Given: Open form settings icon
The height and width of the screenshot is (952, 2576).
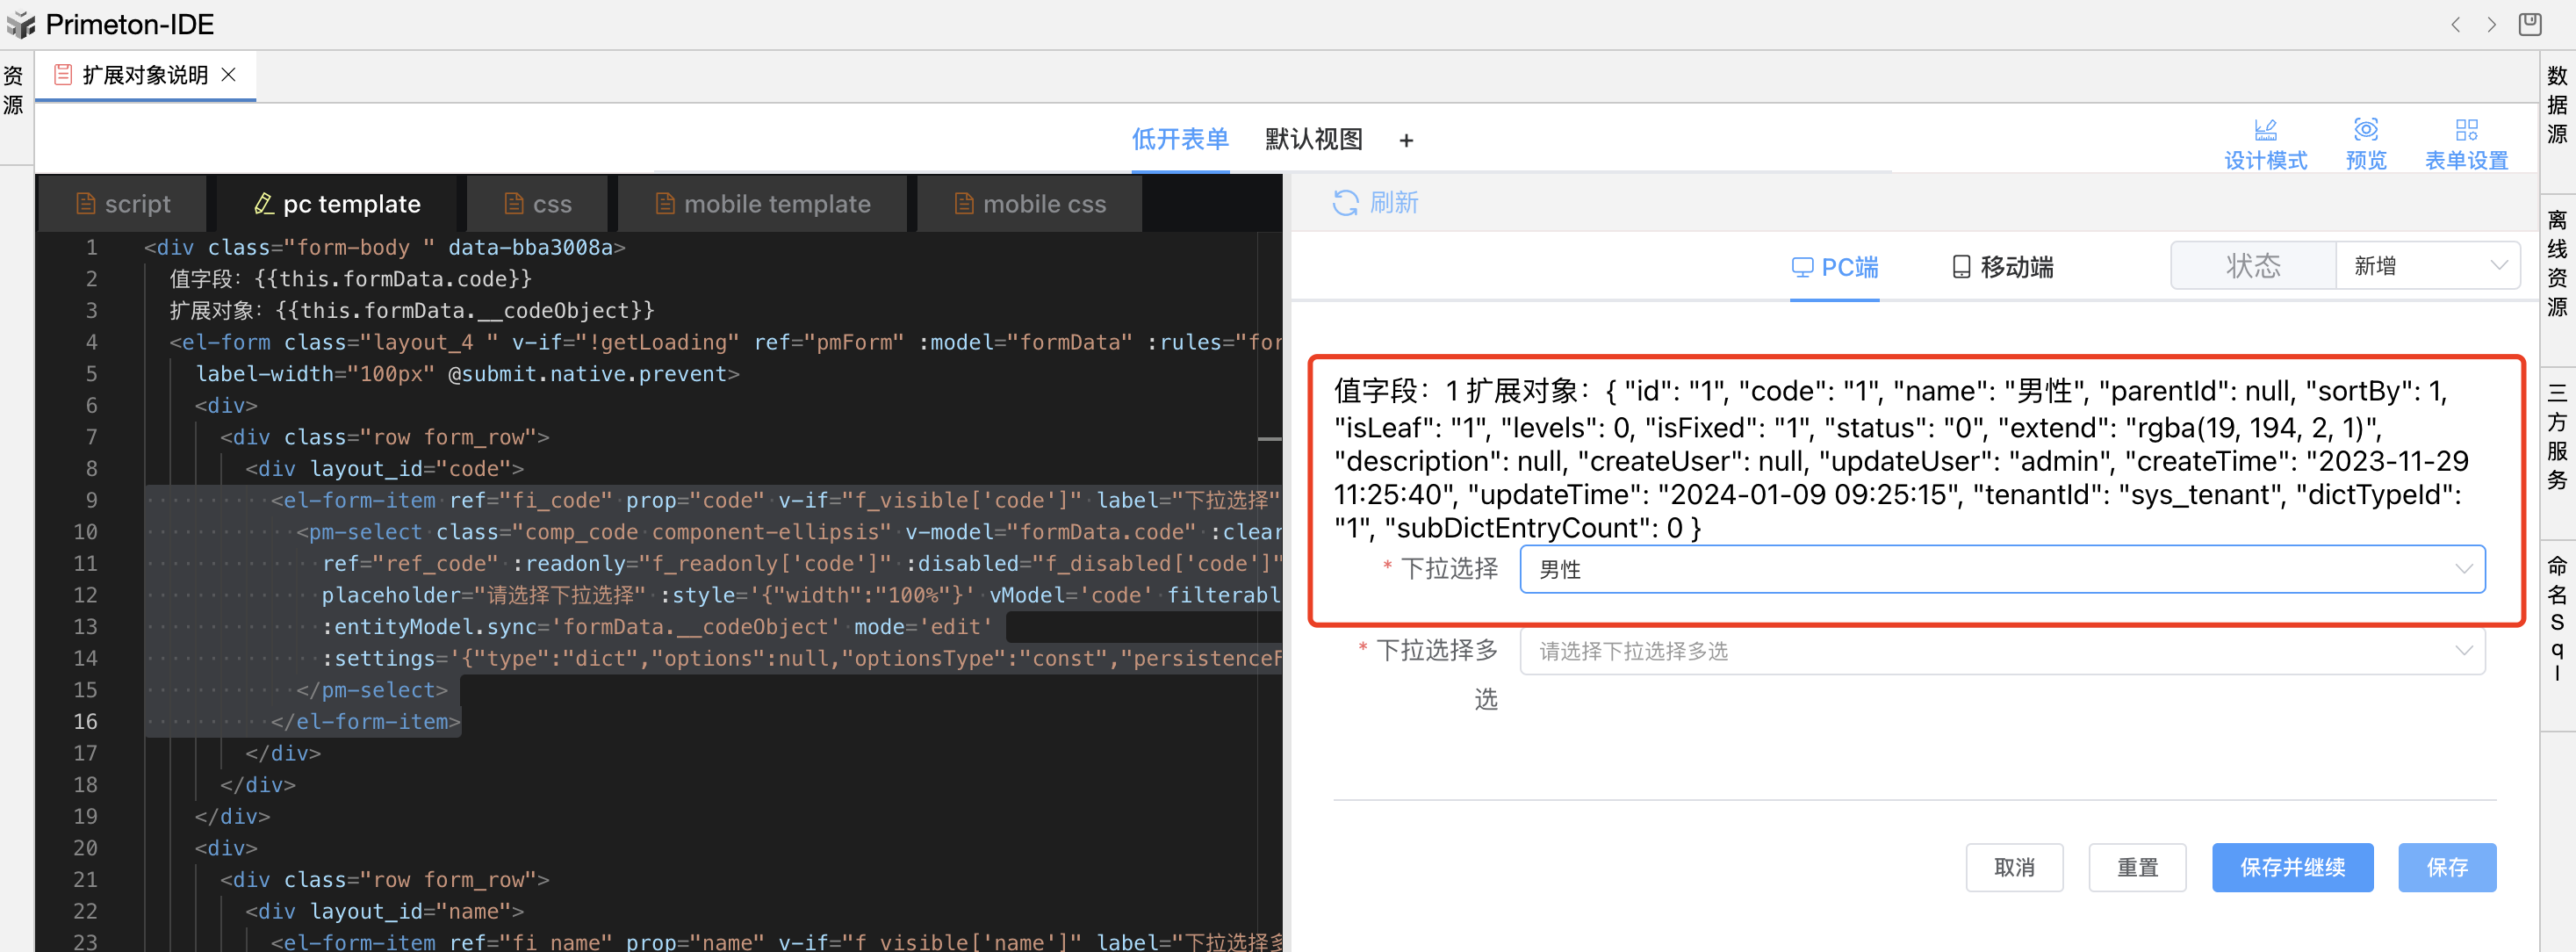Looking at the screenshot, I should [2466, 130].
